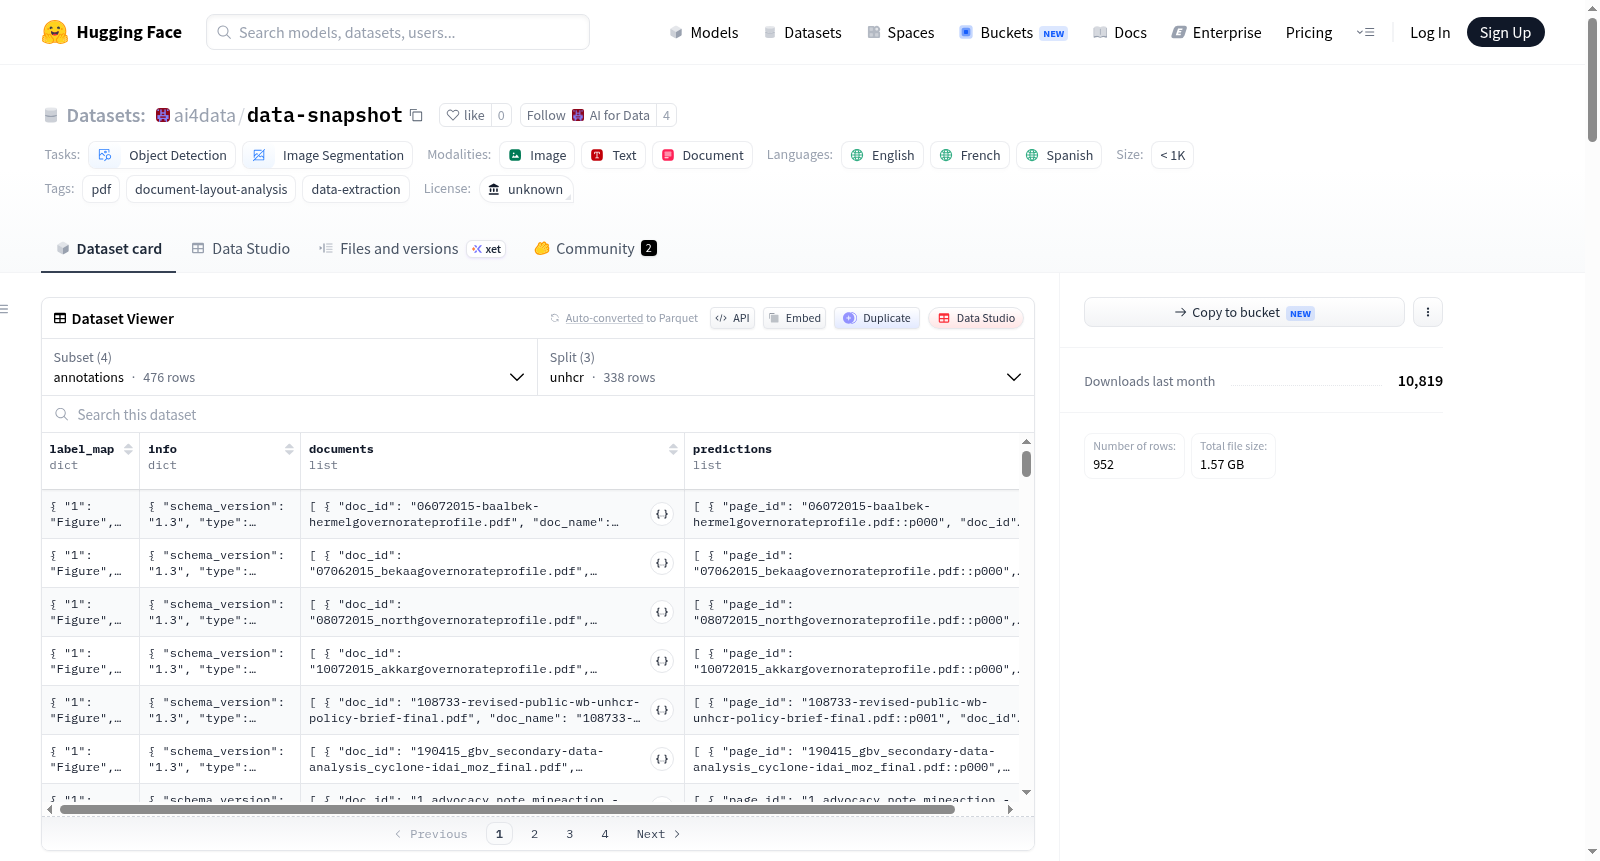Open Docs in the top navigation
This screenshot has width=1600, height=861.
pyautogui.click(x=1120, y=33)
